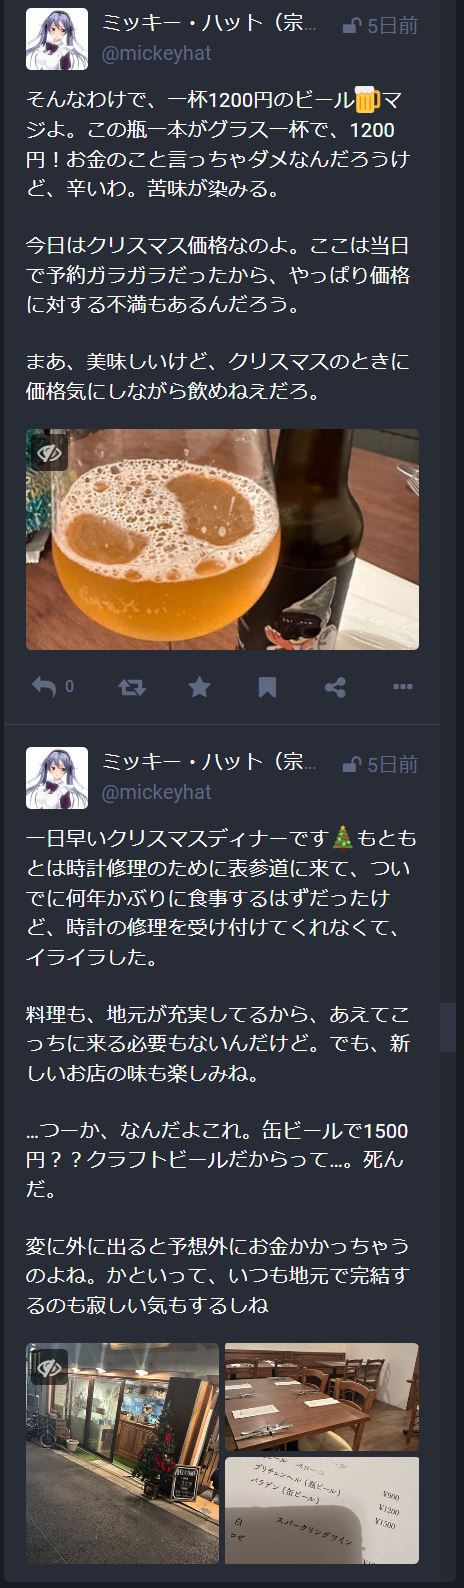Open the top post's 5日前 timestamp
The image size is (464, 1588).
[392, 26]
